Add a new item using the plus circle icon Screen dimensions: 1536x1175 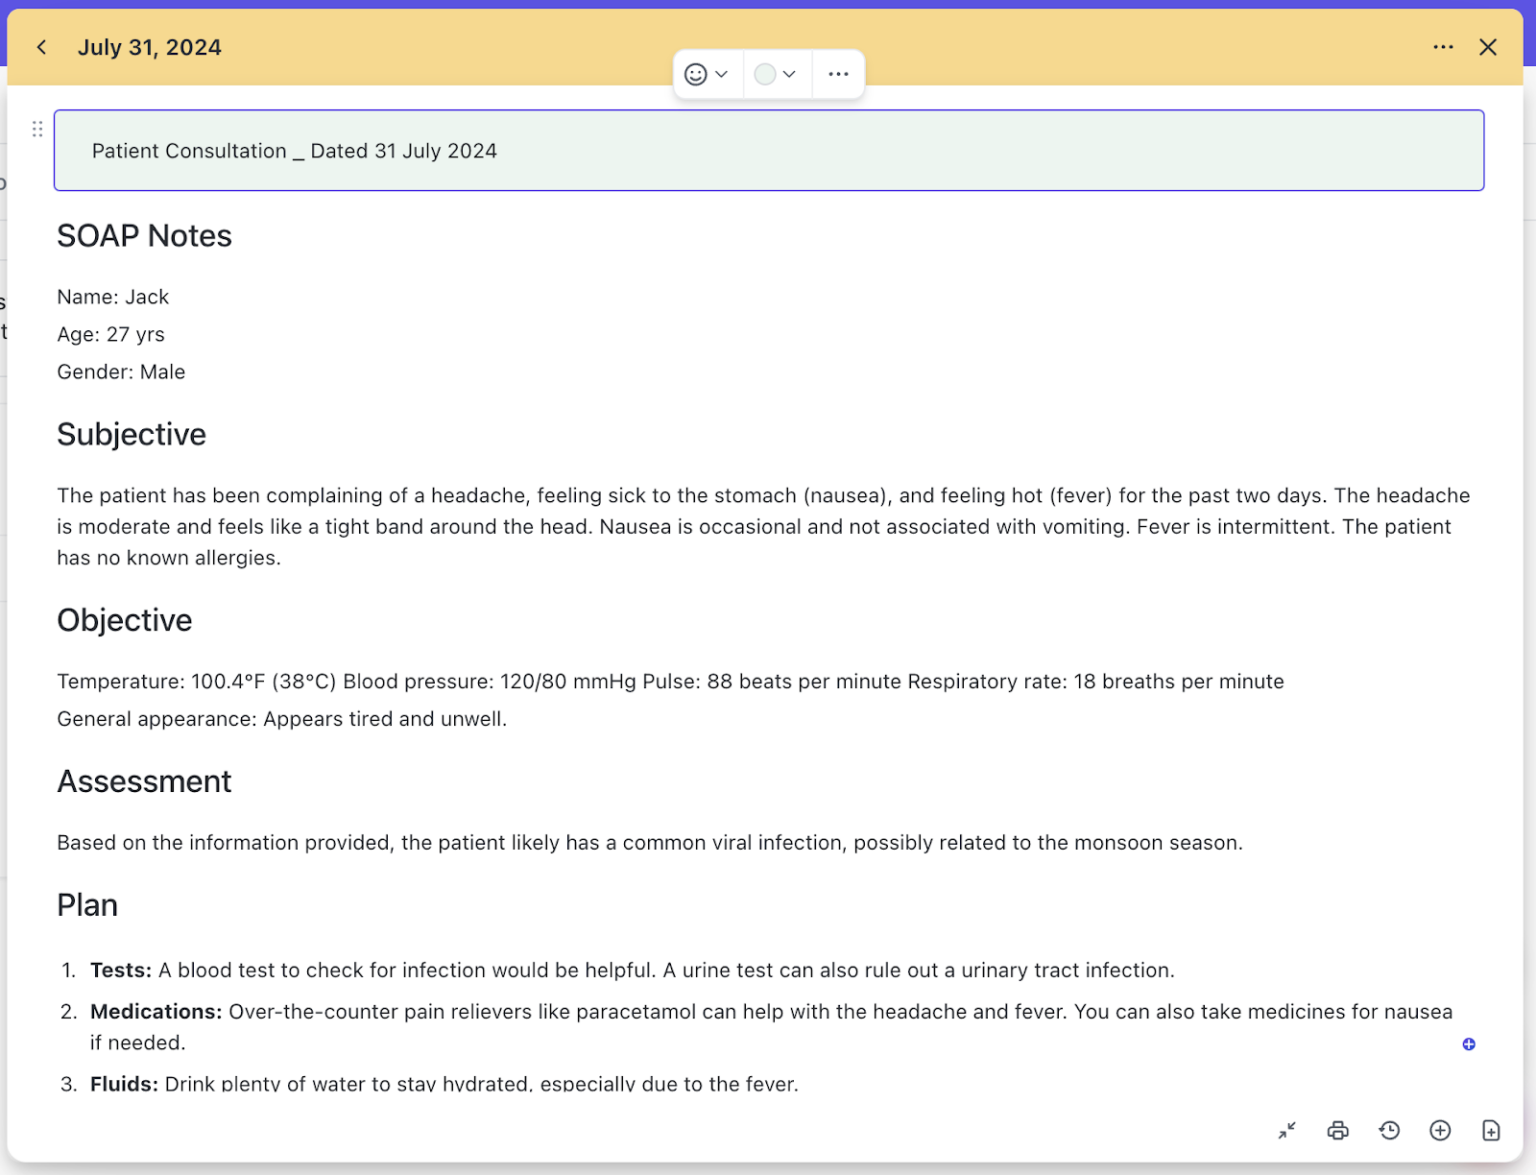1440,1130
